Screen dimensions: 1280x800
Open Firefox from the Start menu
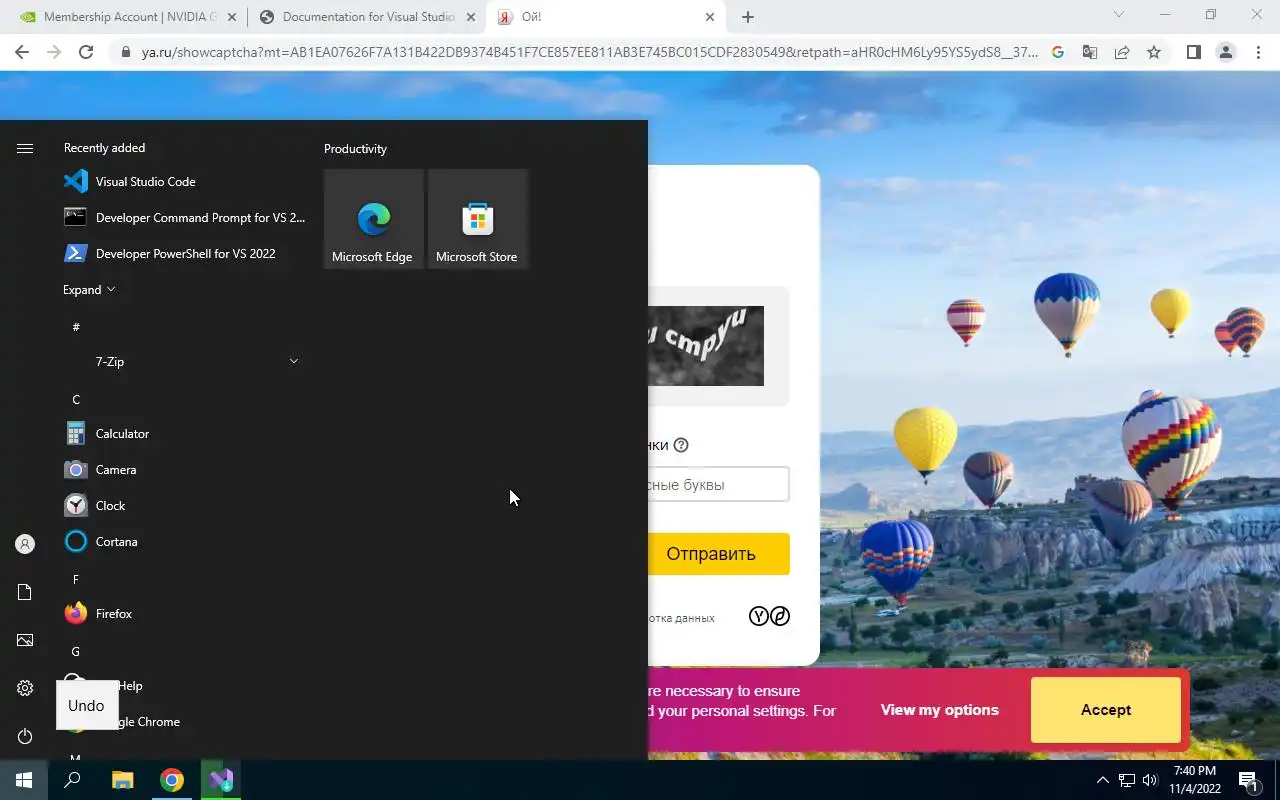tap(184, 614)
